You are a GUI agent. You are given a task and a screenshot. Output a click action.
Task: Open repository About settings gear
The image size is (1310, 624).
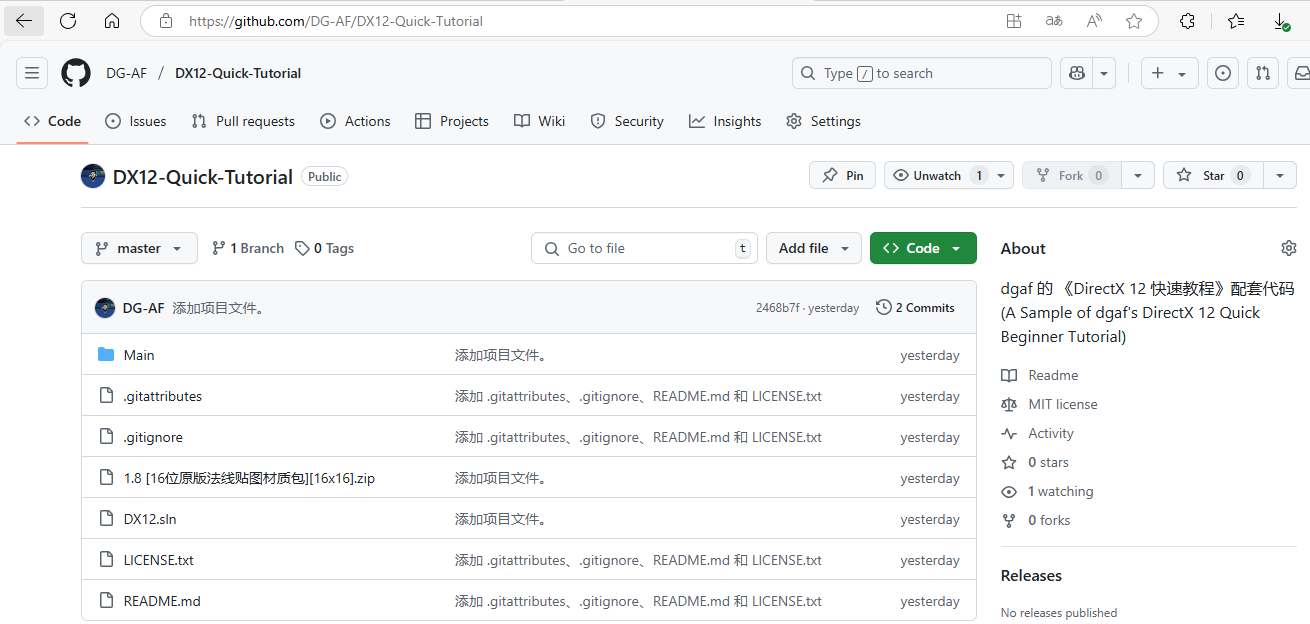(1289, 248)
